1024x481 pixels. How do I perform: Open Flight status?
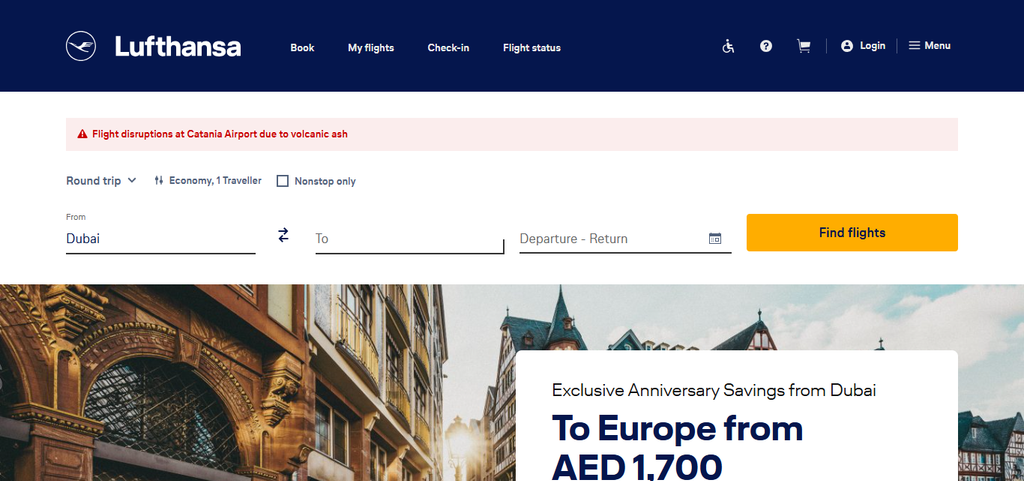532,48
